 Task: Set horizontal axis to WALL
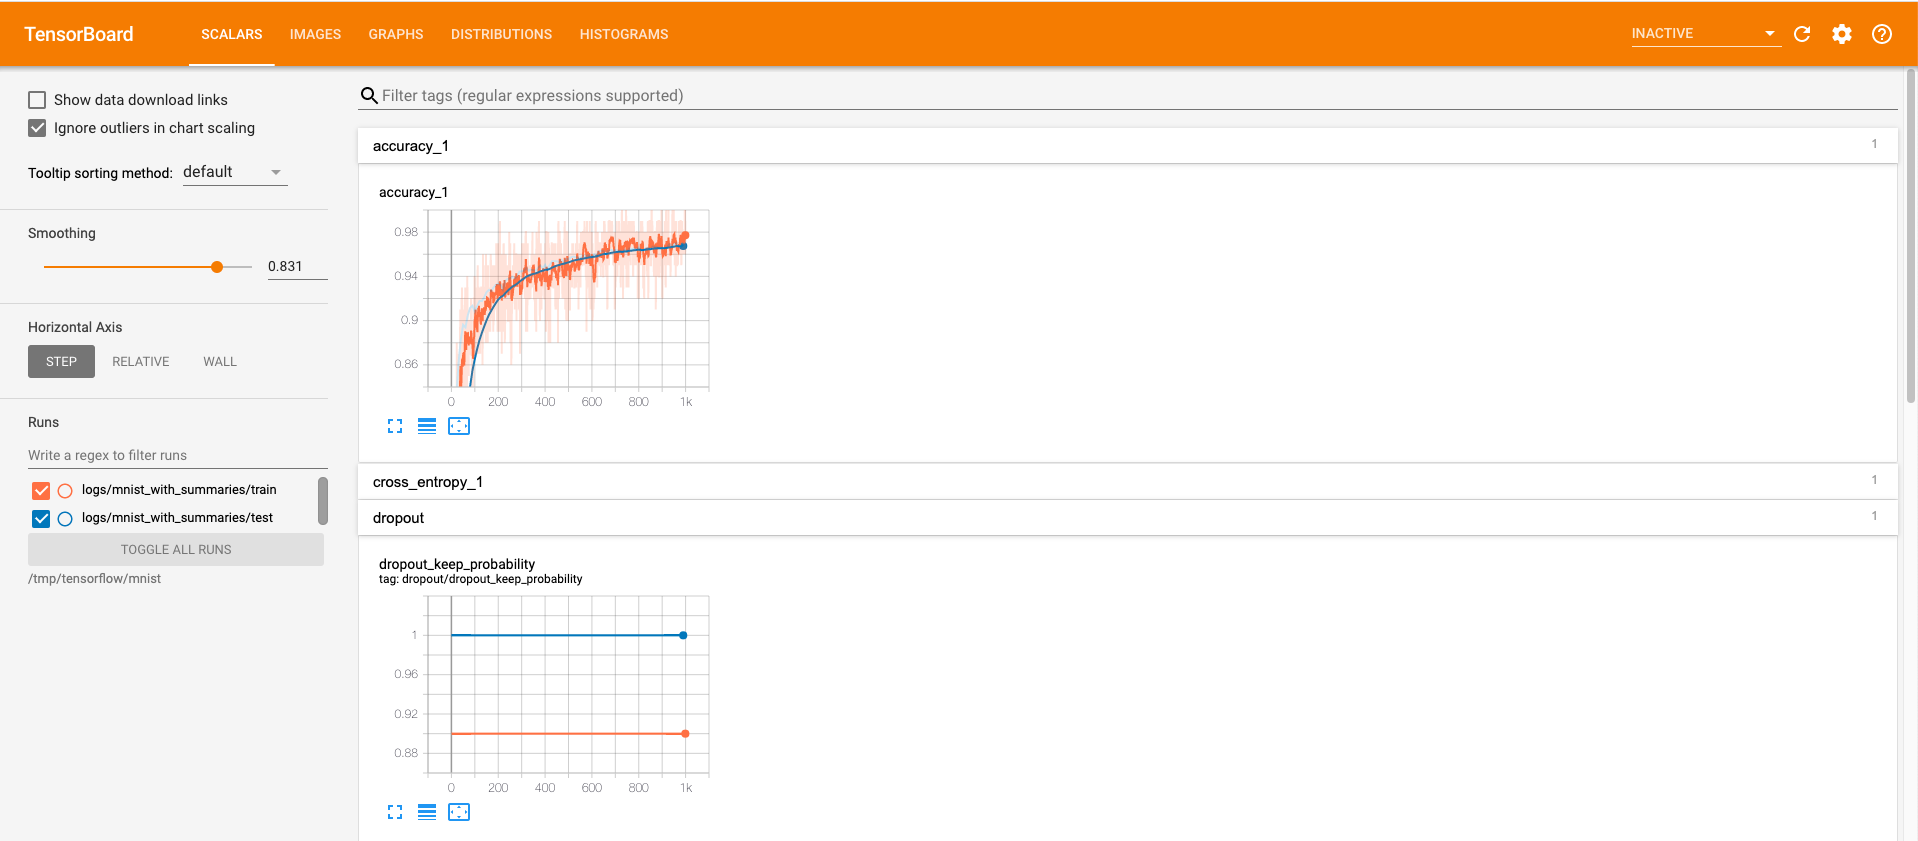pos(220,362)
